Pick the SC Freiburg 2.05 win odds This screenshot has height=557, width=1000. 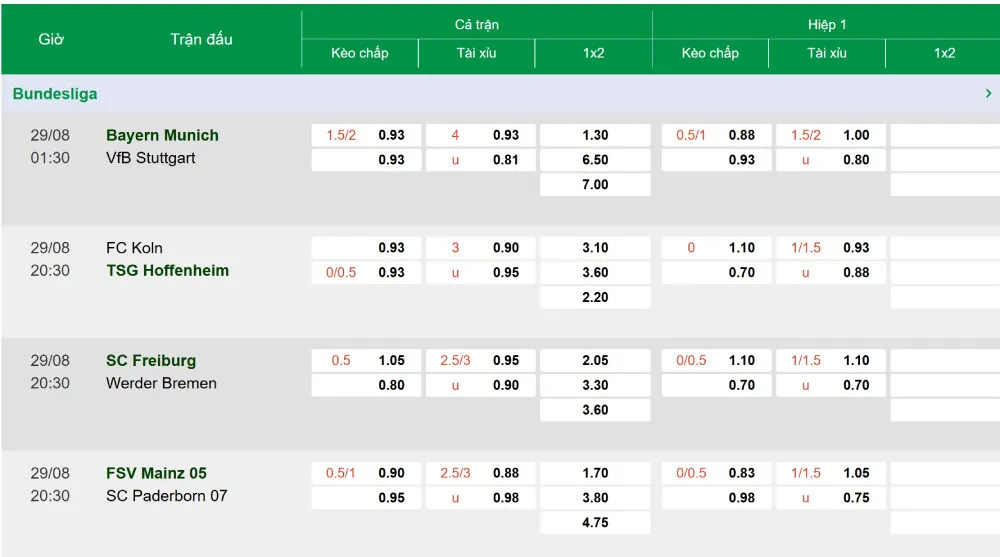(x=595, y=360)
